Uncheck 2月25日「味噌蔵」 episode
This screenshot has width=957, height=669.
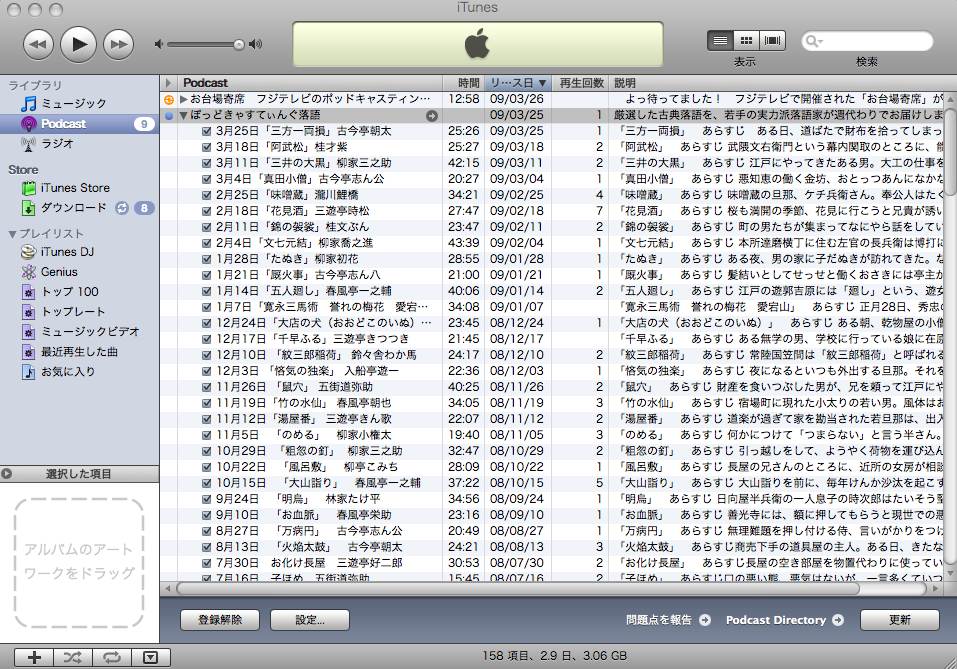click(206, 195)
